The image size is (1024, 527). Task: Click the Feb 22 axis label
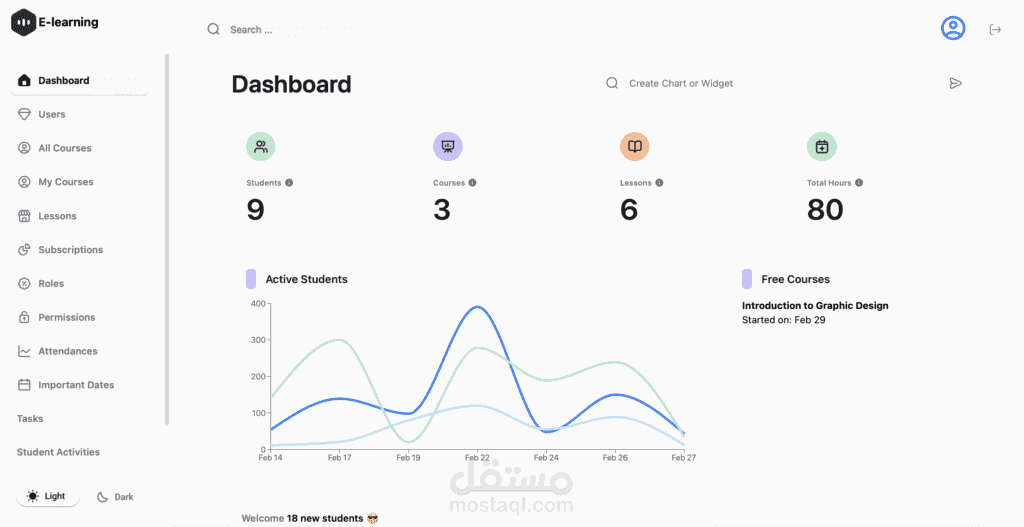[x=477, y=458]
